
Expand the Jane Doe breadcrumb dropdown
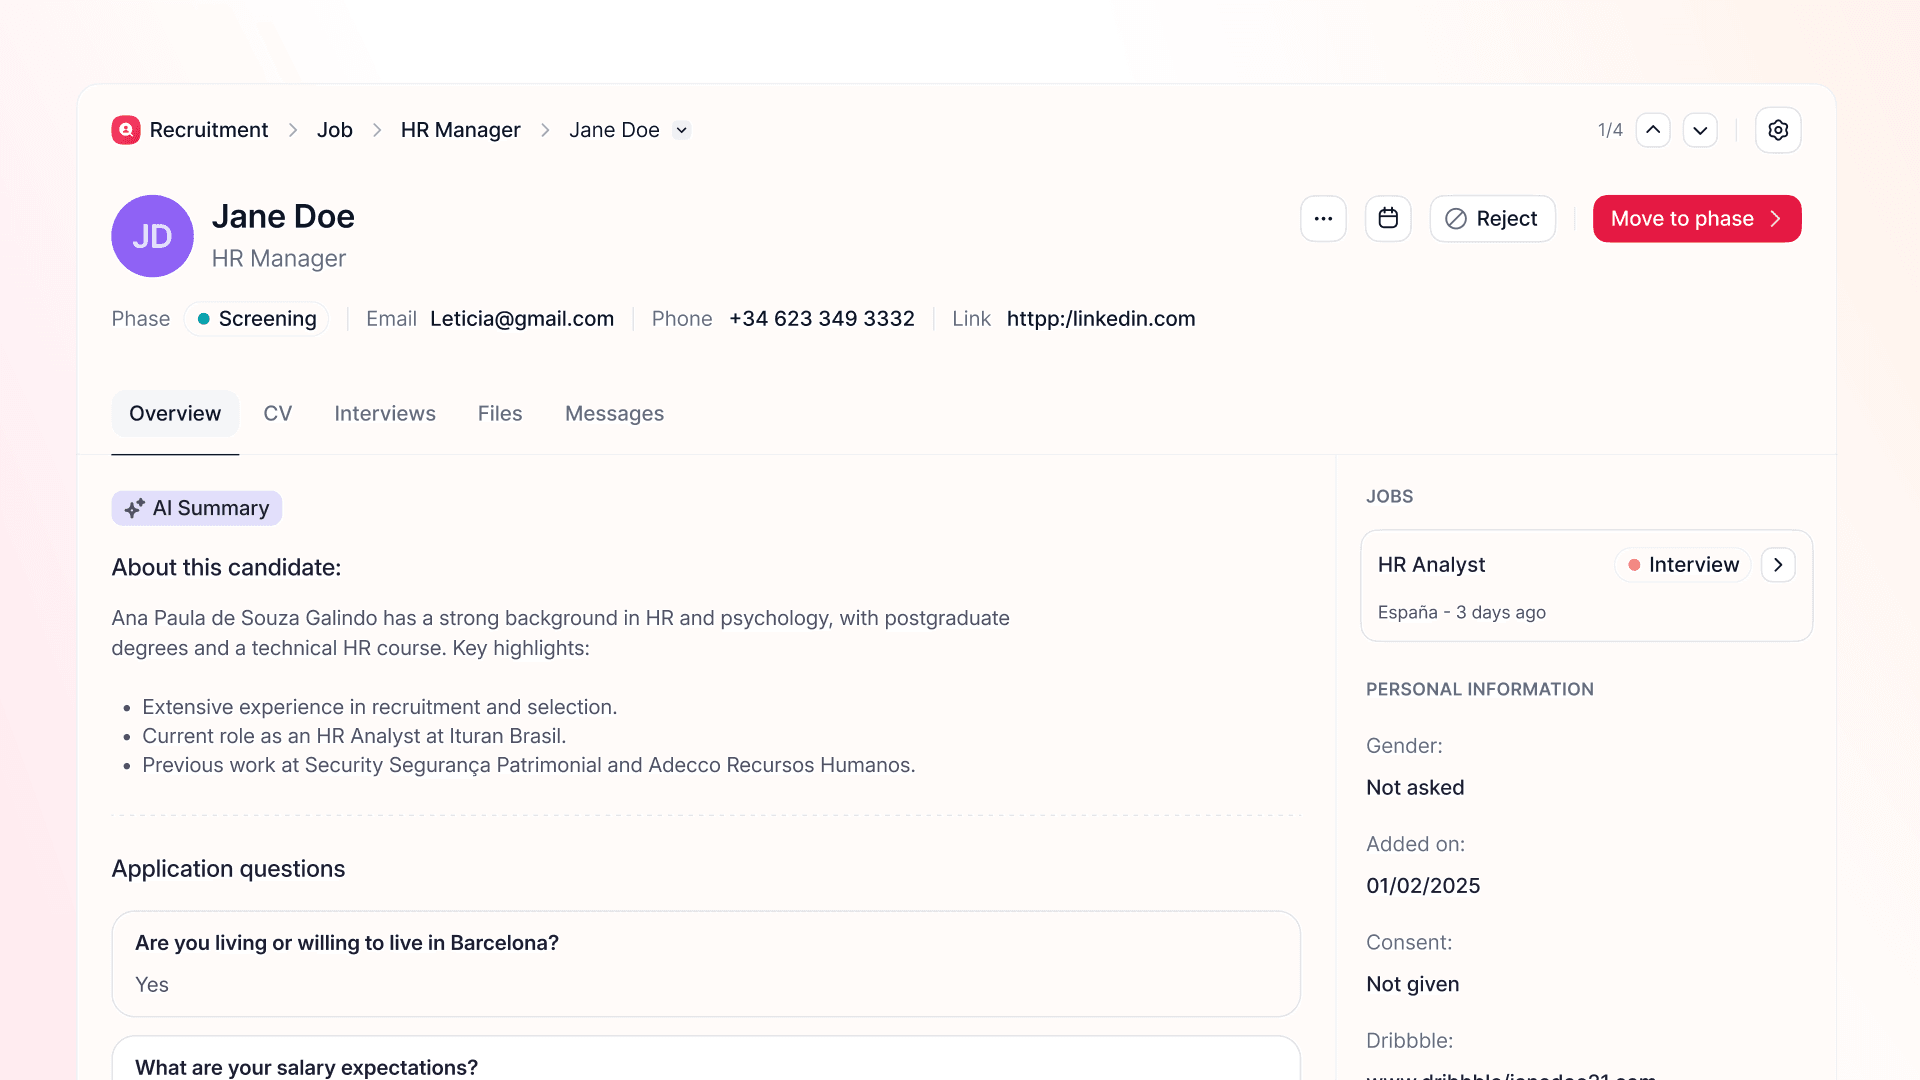click(x=682, y=130)
